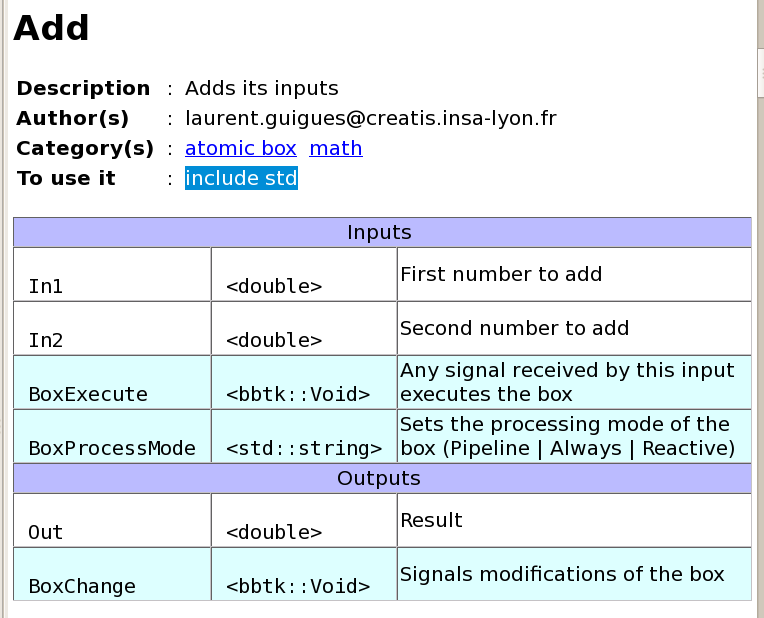764x618 pixels.
Task: Click the Signals modifications of the box text
Action: click(562, 574)
